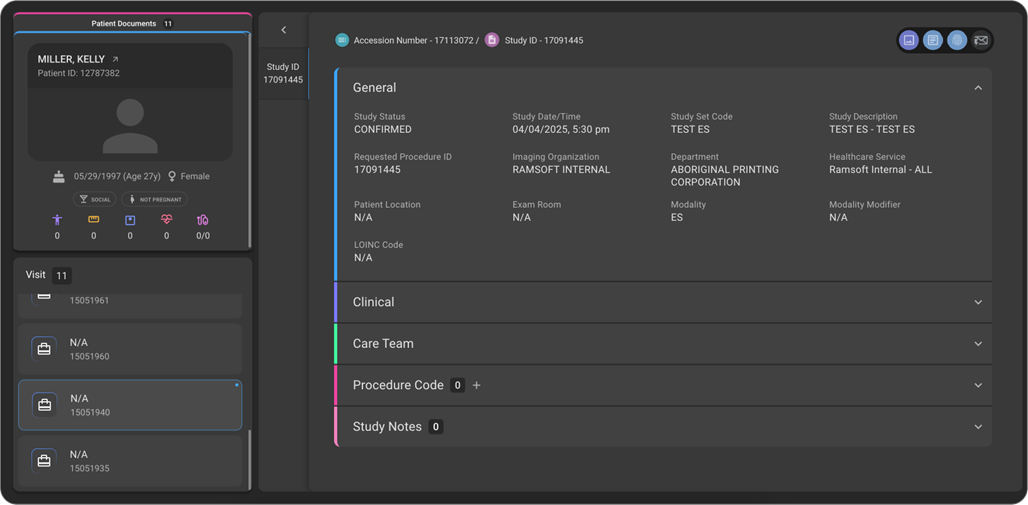1028x505 pixels.
Task: Click the plus icon next to Procedure Code
Action: 477,385
